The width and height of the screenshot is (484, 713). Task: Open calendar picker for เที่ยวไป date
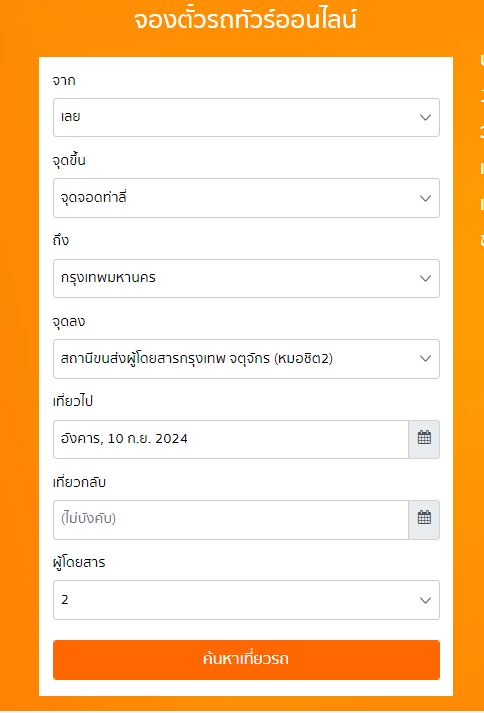tap(424, 439)
